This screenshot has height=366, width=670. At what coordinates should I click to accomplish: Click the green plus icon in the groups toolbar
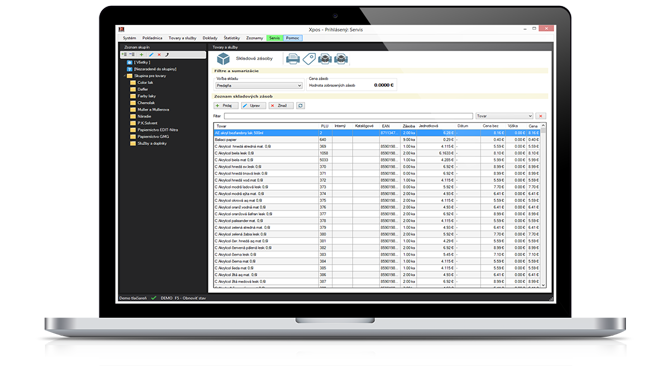click(x=141, y=55)
